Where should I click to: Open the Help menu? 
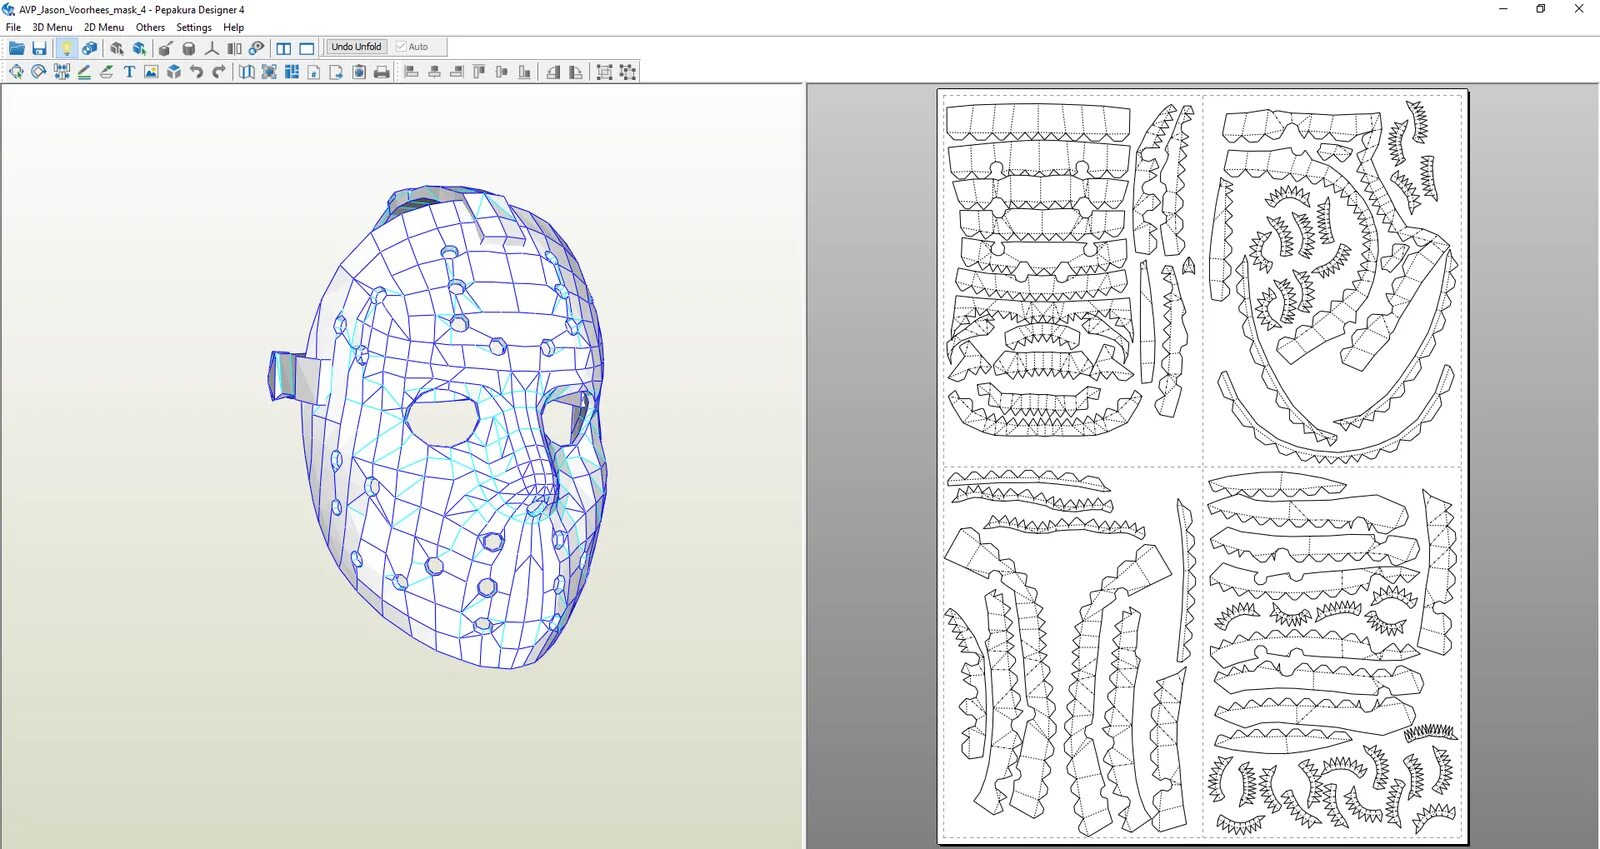[x=233, y=28]
